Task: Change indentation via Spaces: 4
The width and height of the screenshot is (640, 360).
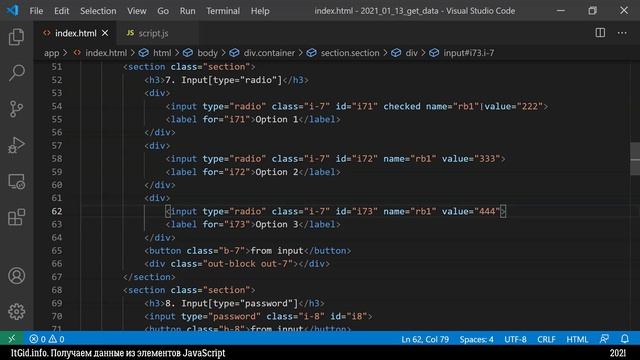Action: click(x=476, y=339)
